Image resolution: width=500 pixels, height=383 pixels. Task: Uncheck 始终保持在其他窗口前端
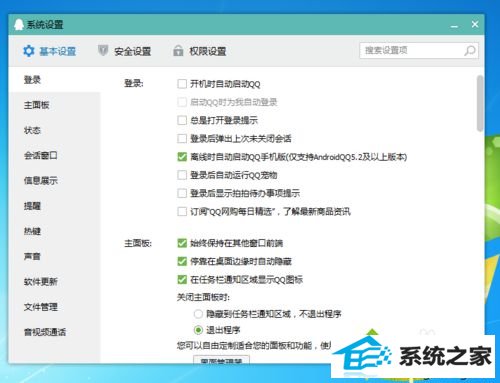coord(182,243)
